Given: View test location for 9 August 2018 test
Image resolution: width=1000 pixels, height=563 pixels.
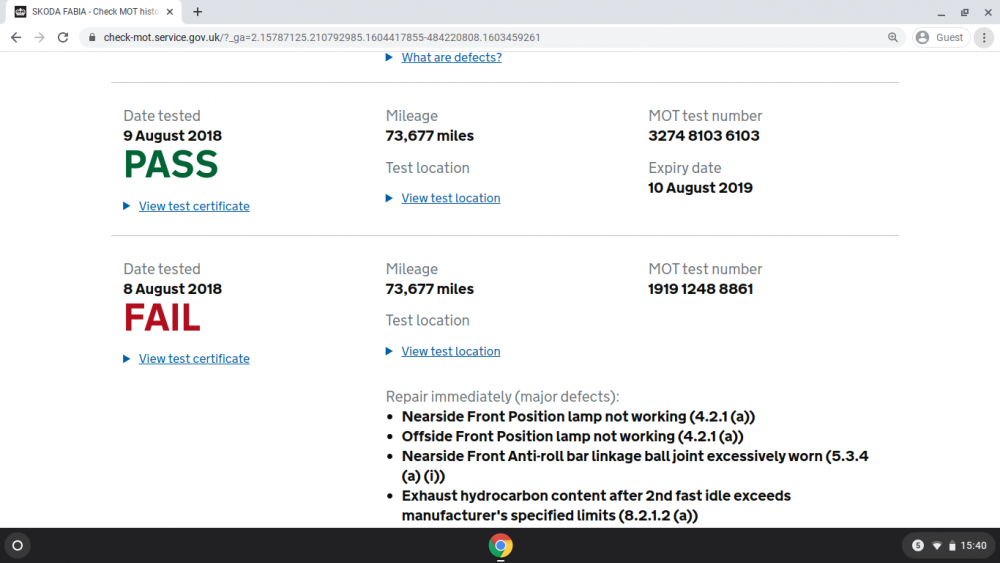Looking at the screenshot, I should coord(451,198).
